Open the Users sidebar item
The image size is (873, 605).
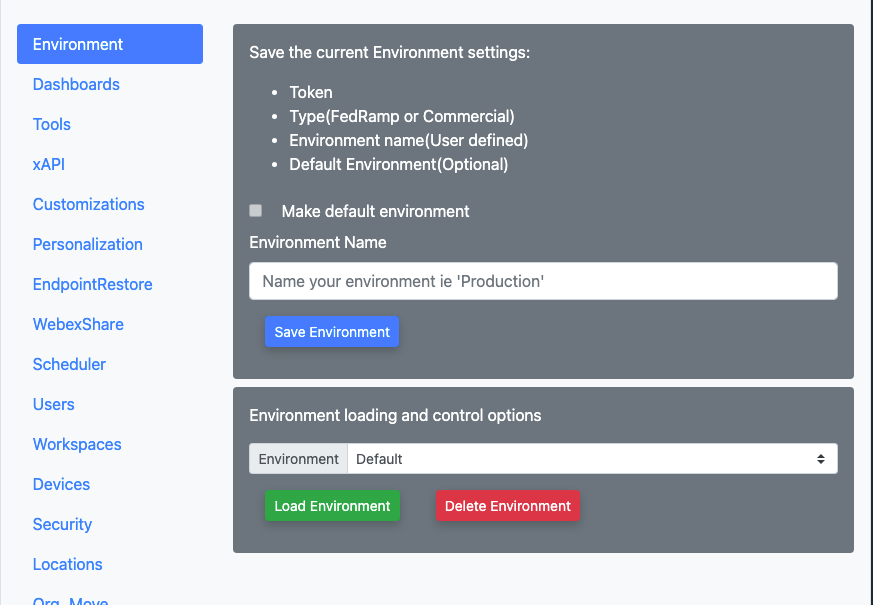point(54,404)
